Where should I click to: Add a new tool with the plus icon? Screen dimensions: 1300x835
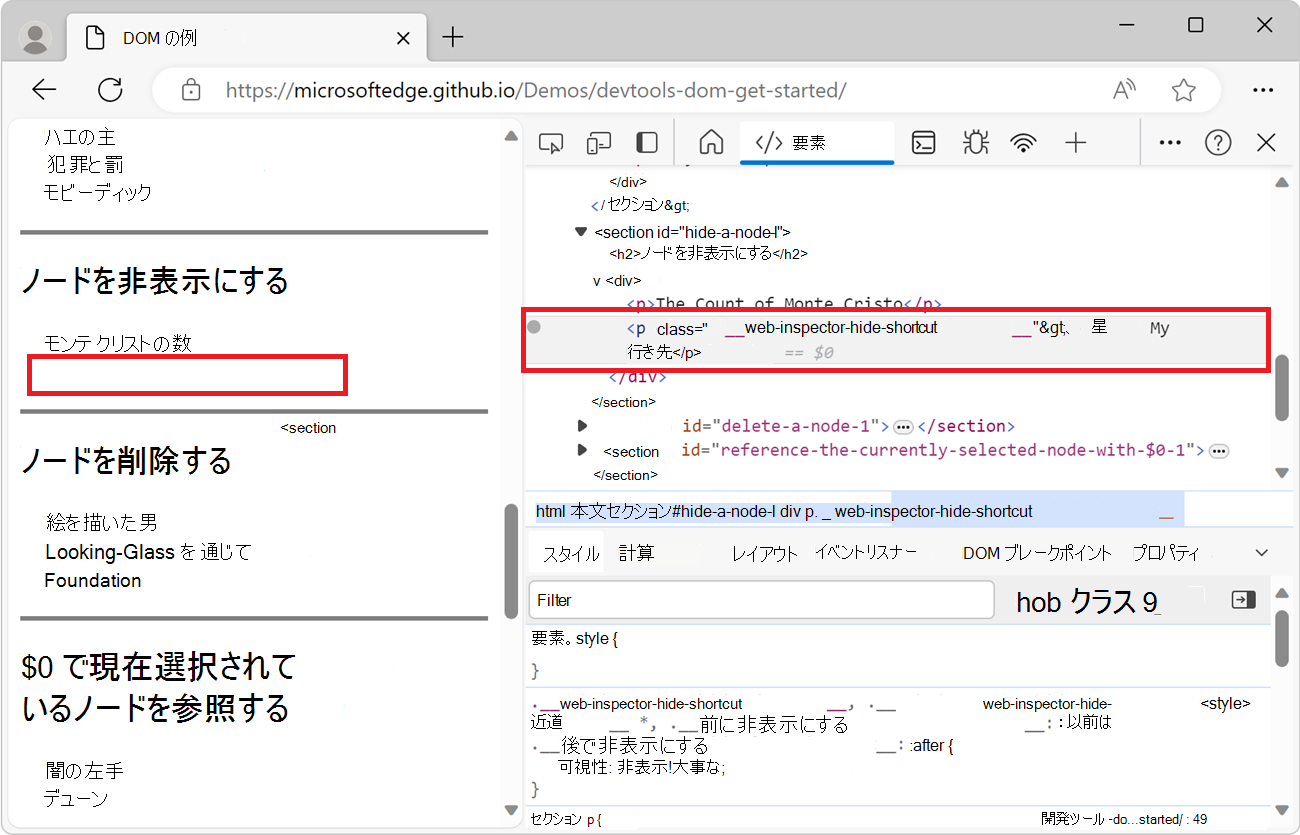click(x=1076, y=142)
